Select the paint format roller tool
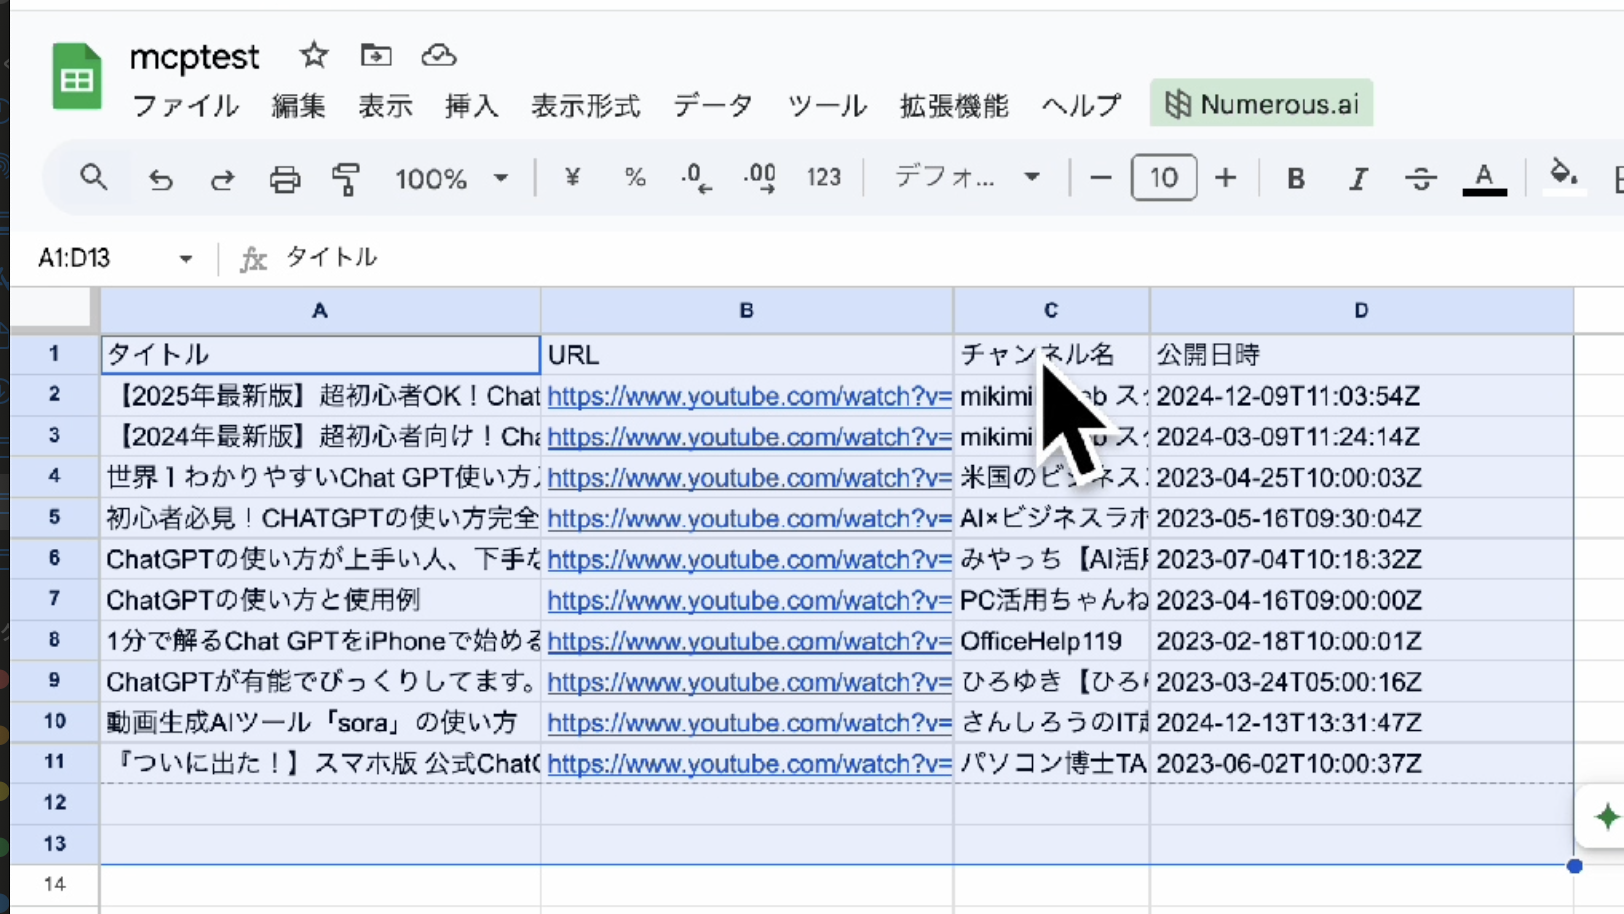 [x=346, y=179]
